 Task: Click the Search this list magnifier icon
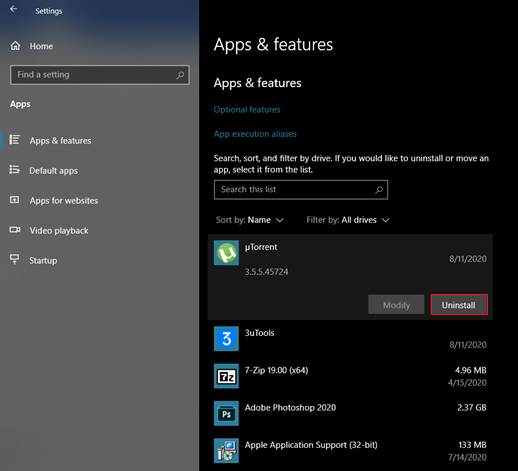(x=379, y=190)
